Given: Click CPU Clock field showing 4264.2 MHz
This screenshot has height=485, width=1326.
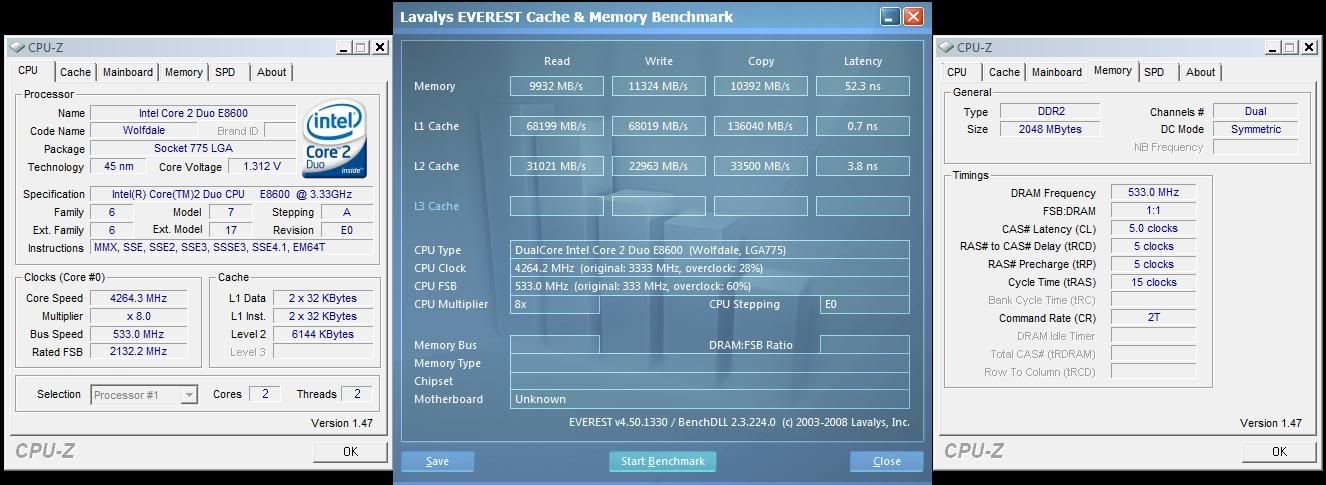Looking at the screenshot, I should click(710, 268).
